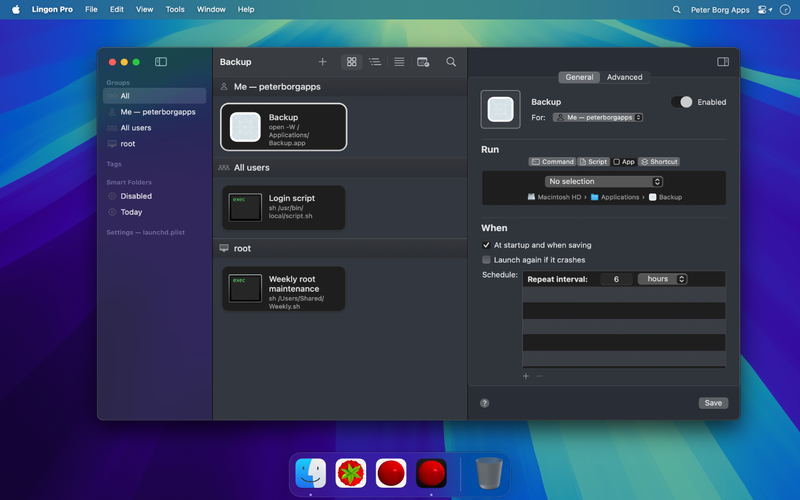
Task: Open Finder from the Dock
Action: point(311,473)
